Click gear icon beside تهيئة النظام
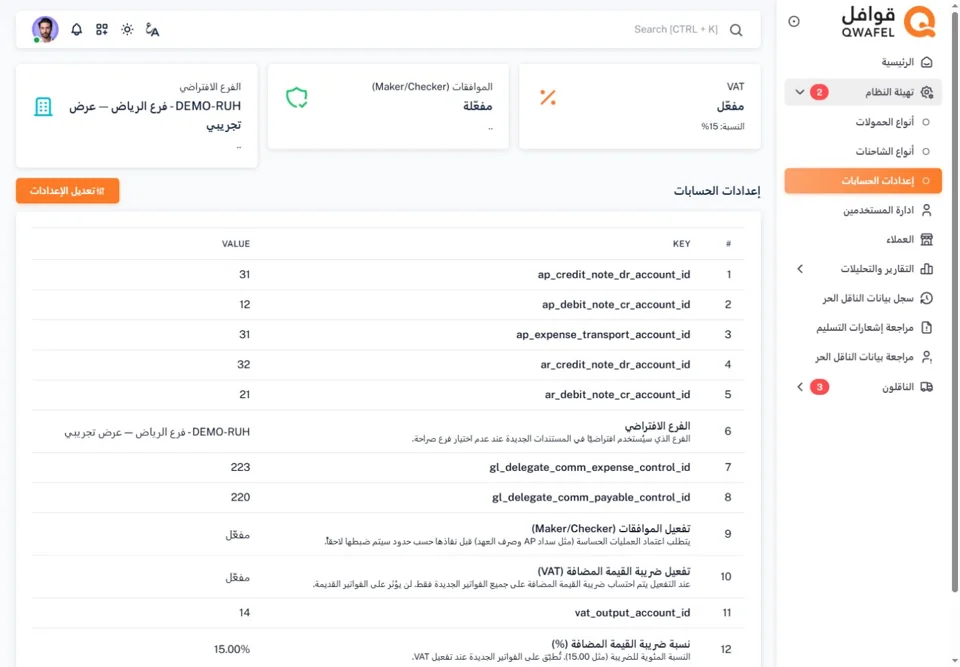The image size is (960, 667). [x=926, y=92]
